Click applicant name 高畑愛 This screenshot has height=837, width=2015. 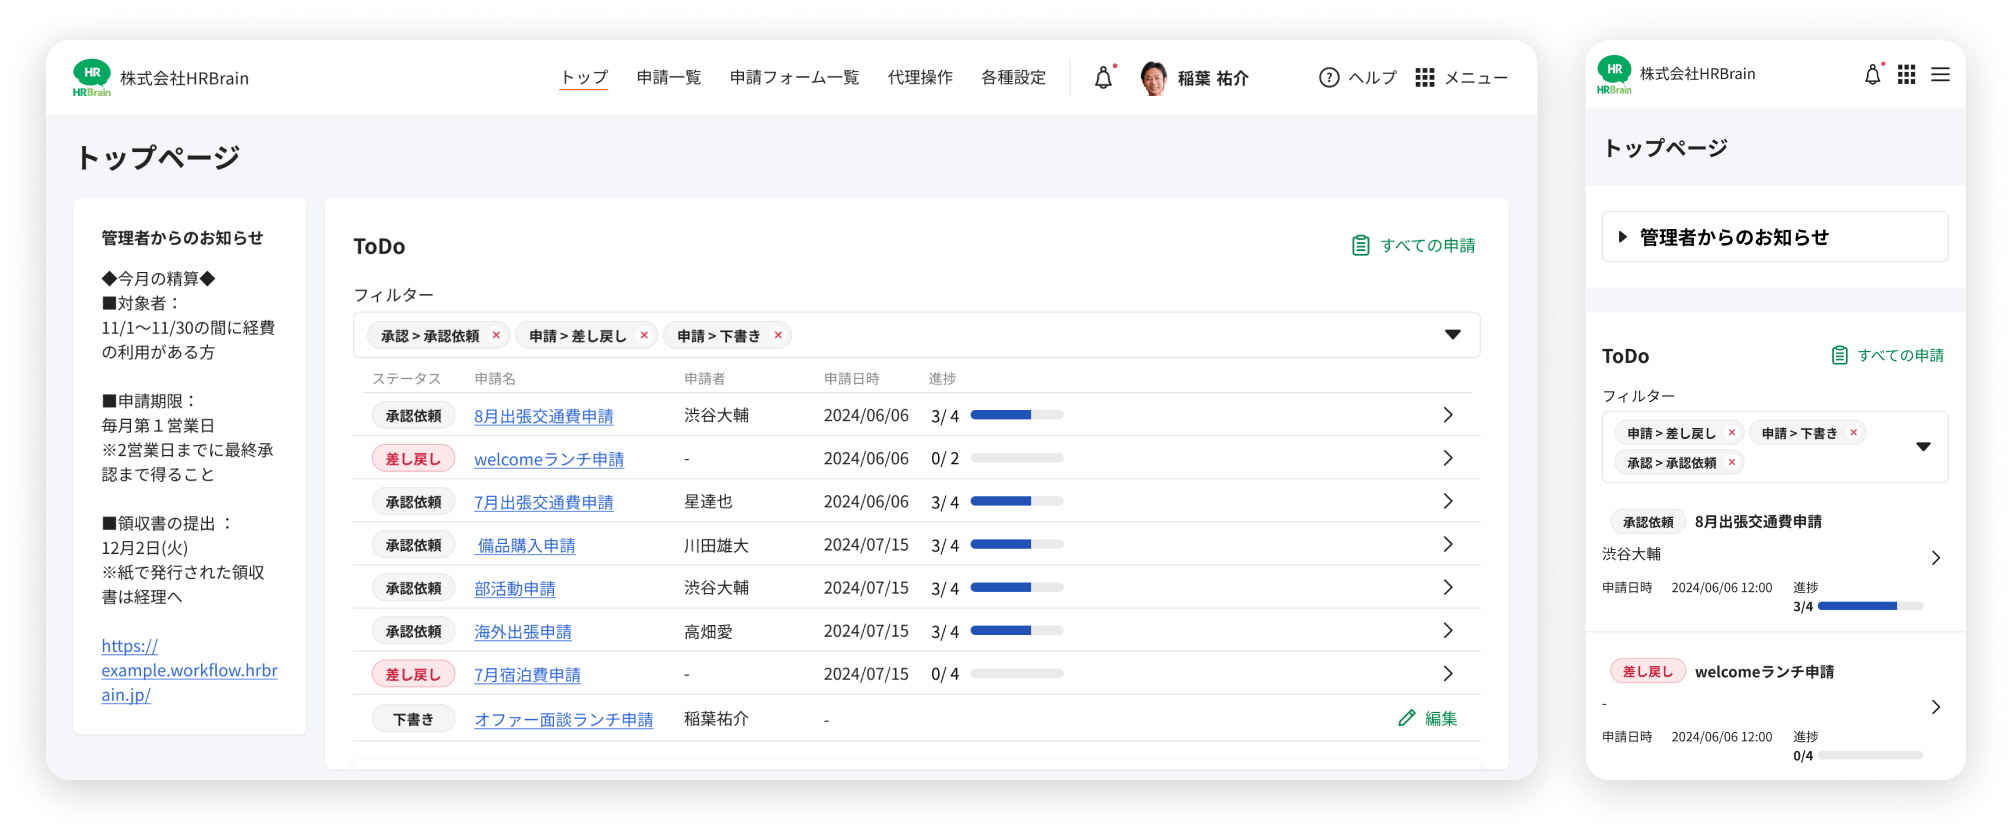point(708,631)
